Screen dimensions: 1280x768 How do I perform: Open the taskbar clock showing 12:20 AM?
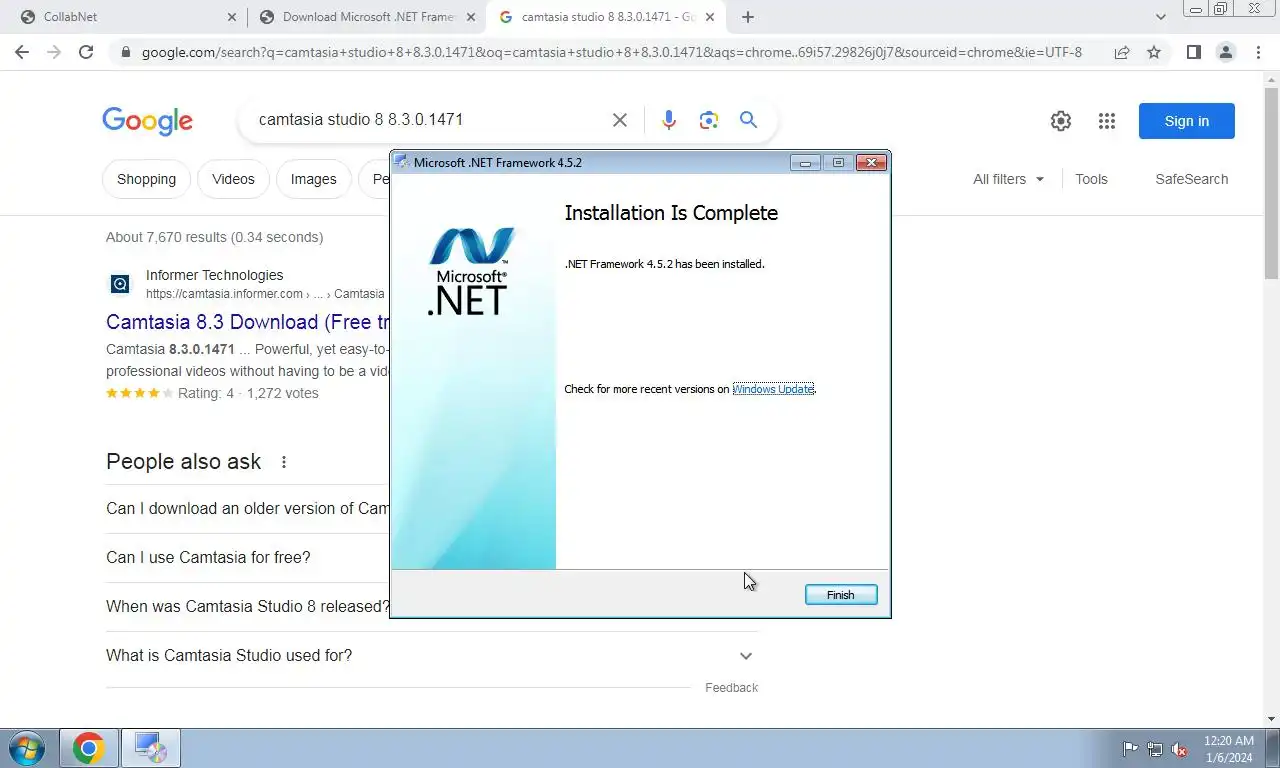(1229, 749)
